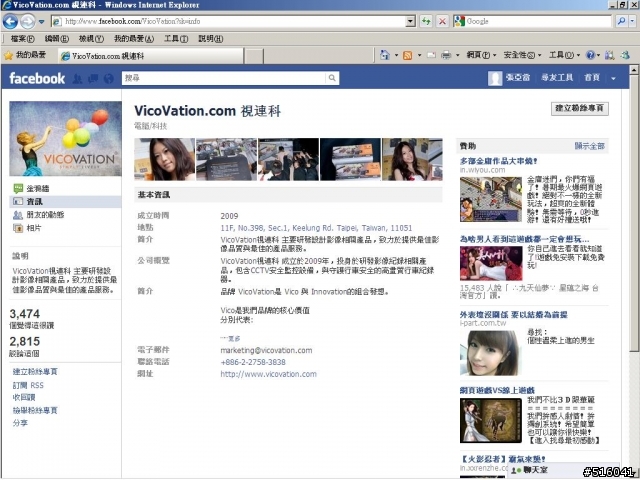The width and height of the screenshot is (640, 480).
Task: Select the VicoVation.com 視連科 browser tab
Action: coord(151,56)
